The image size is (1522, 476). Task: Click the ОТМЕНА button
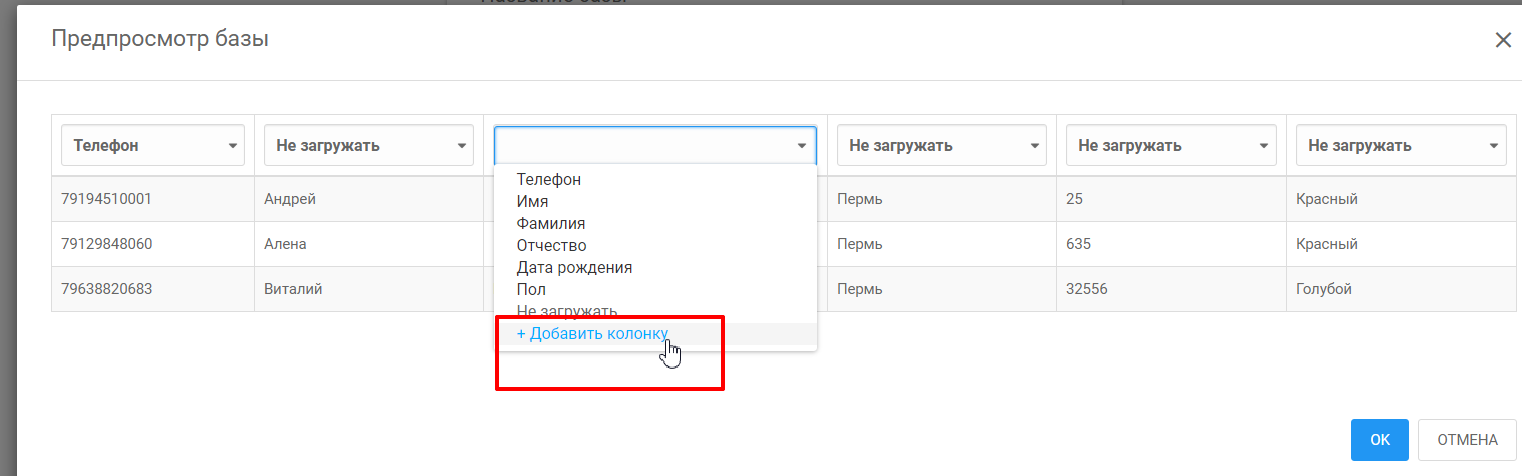[1467, 440]
